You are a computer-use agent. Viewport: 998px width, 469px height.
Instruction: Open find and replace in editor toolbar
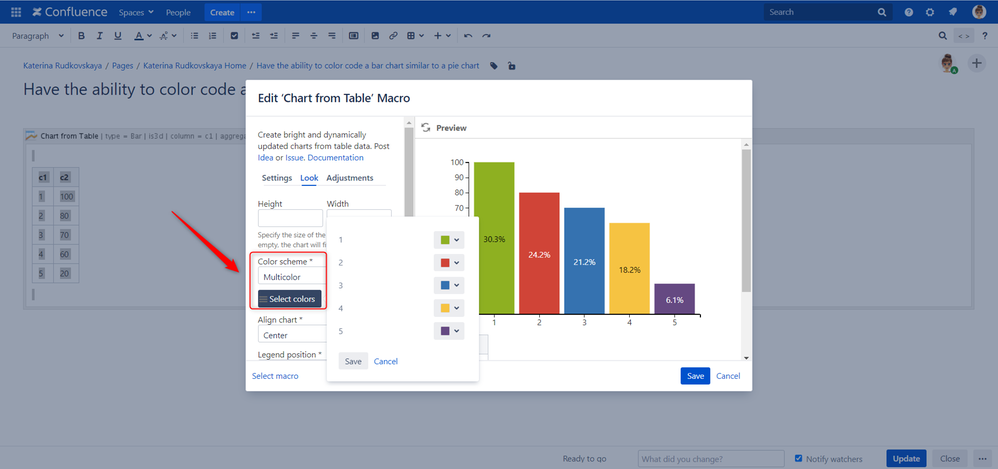pos(943,36)
